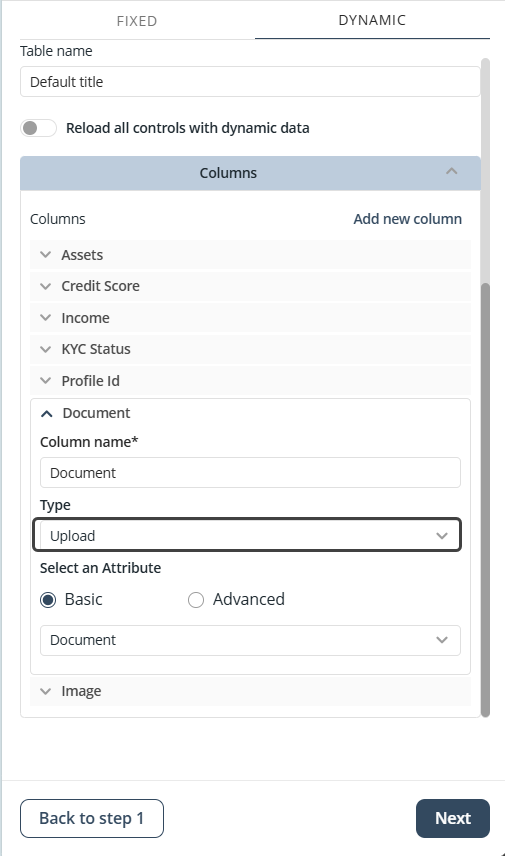Expand the Image column chevron
The image size is (505, 856).
pos(46,691)
